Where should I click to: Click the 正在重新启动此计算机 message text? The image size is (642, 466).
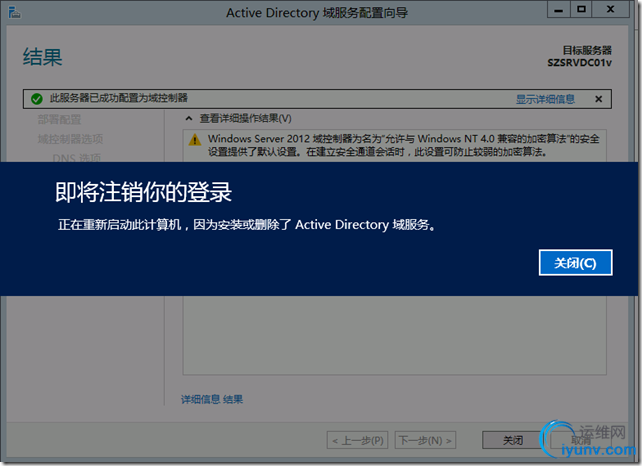pos(246,225)
